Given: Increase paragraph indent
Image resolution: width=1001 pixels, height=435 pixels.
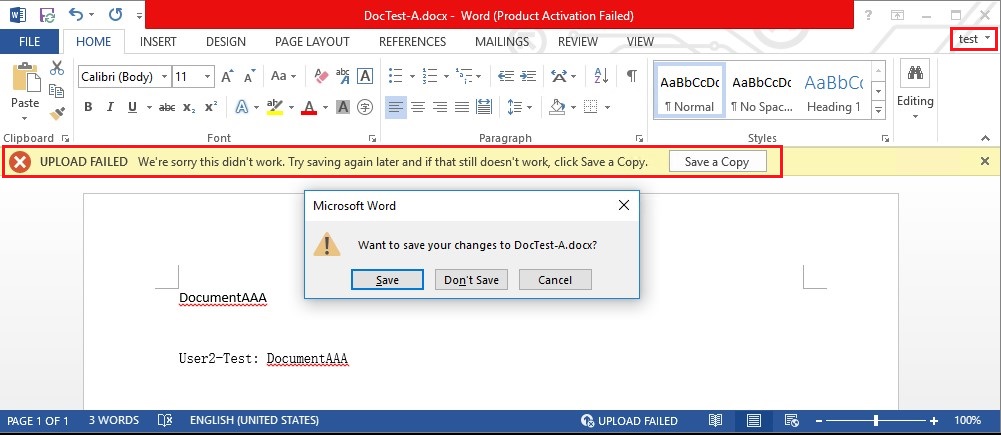Looking at the screenshot, I should [x=528, y=77].
